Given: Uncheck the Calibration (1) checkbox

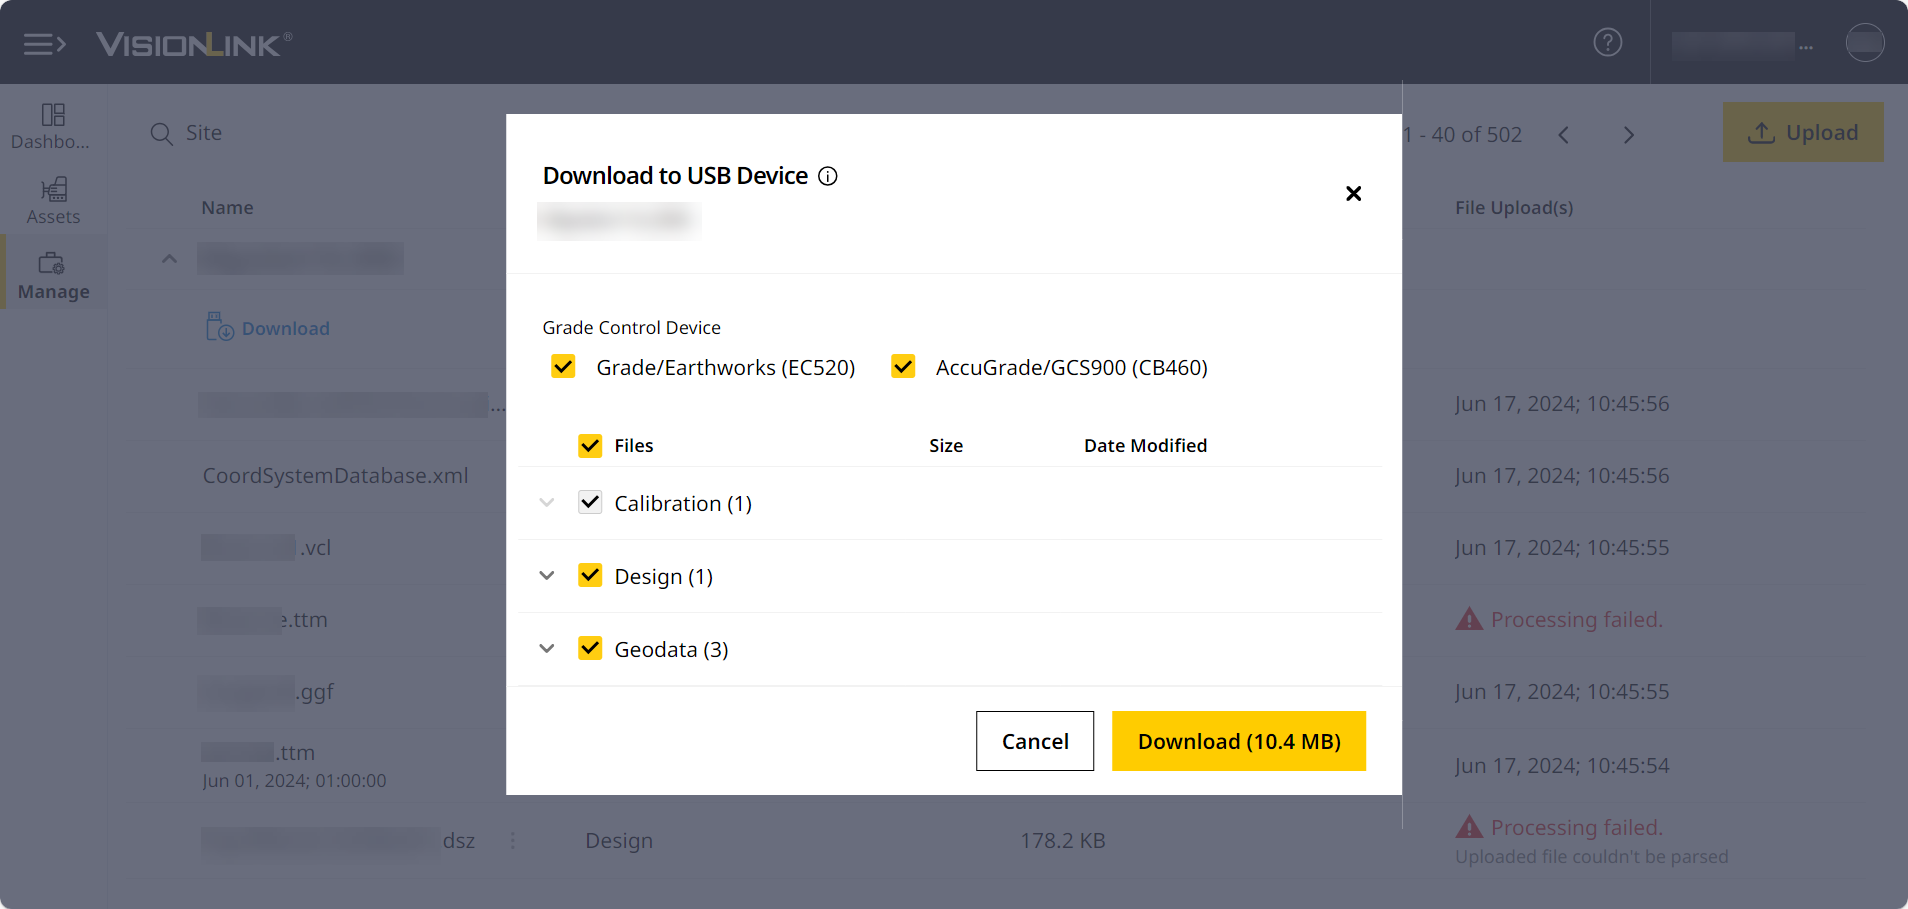Looking at the screenshot, I should (590, 503).
